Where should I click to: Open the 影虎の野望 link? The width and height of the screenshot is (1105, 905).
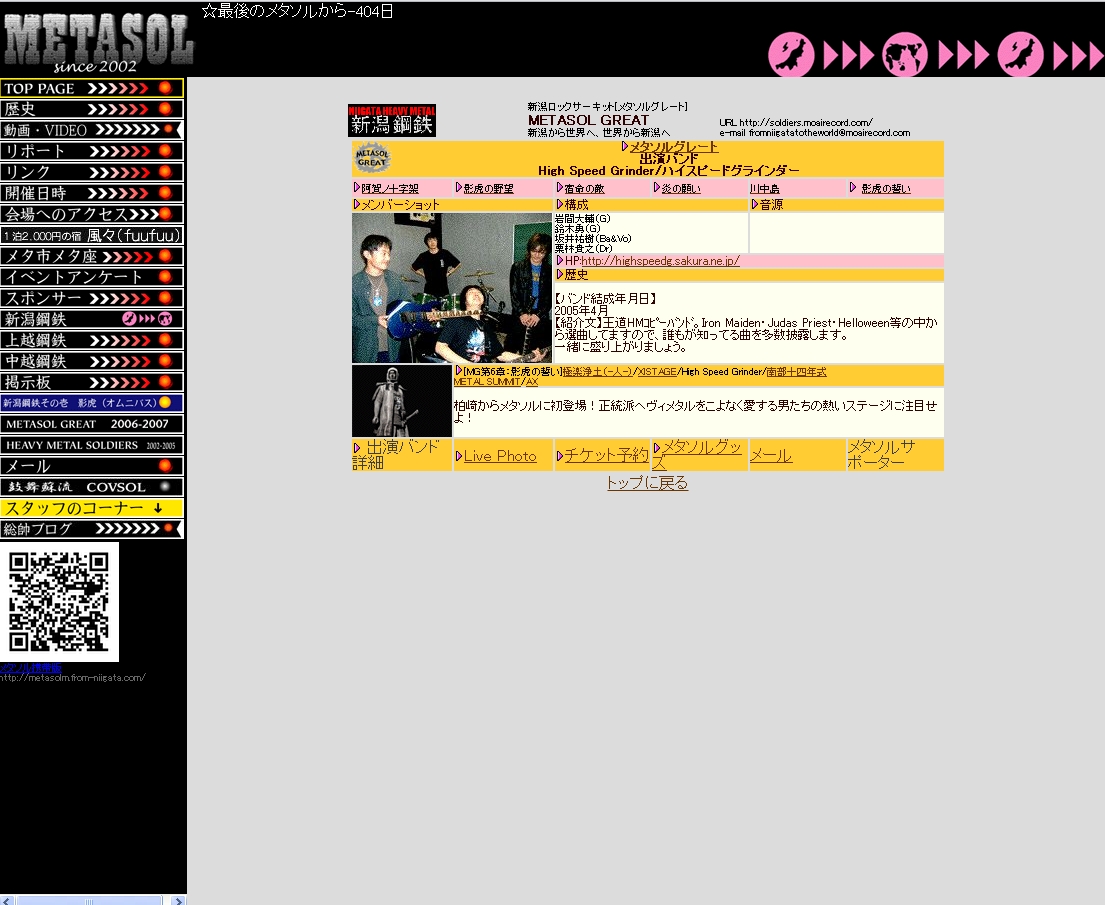pyautogui.click(x=488, y=188)
